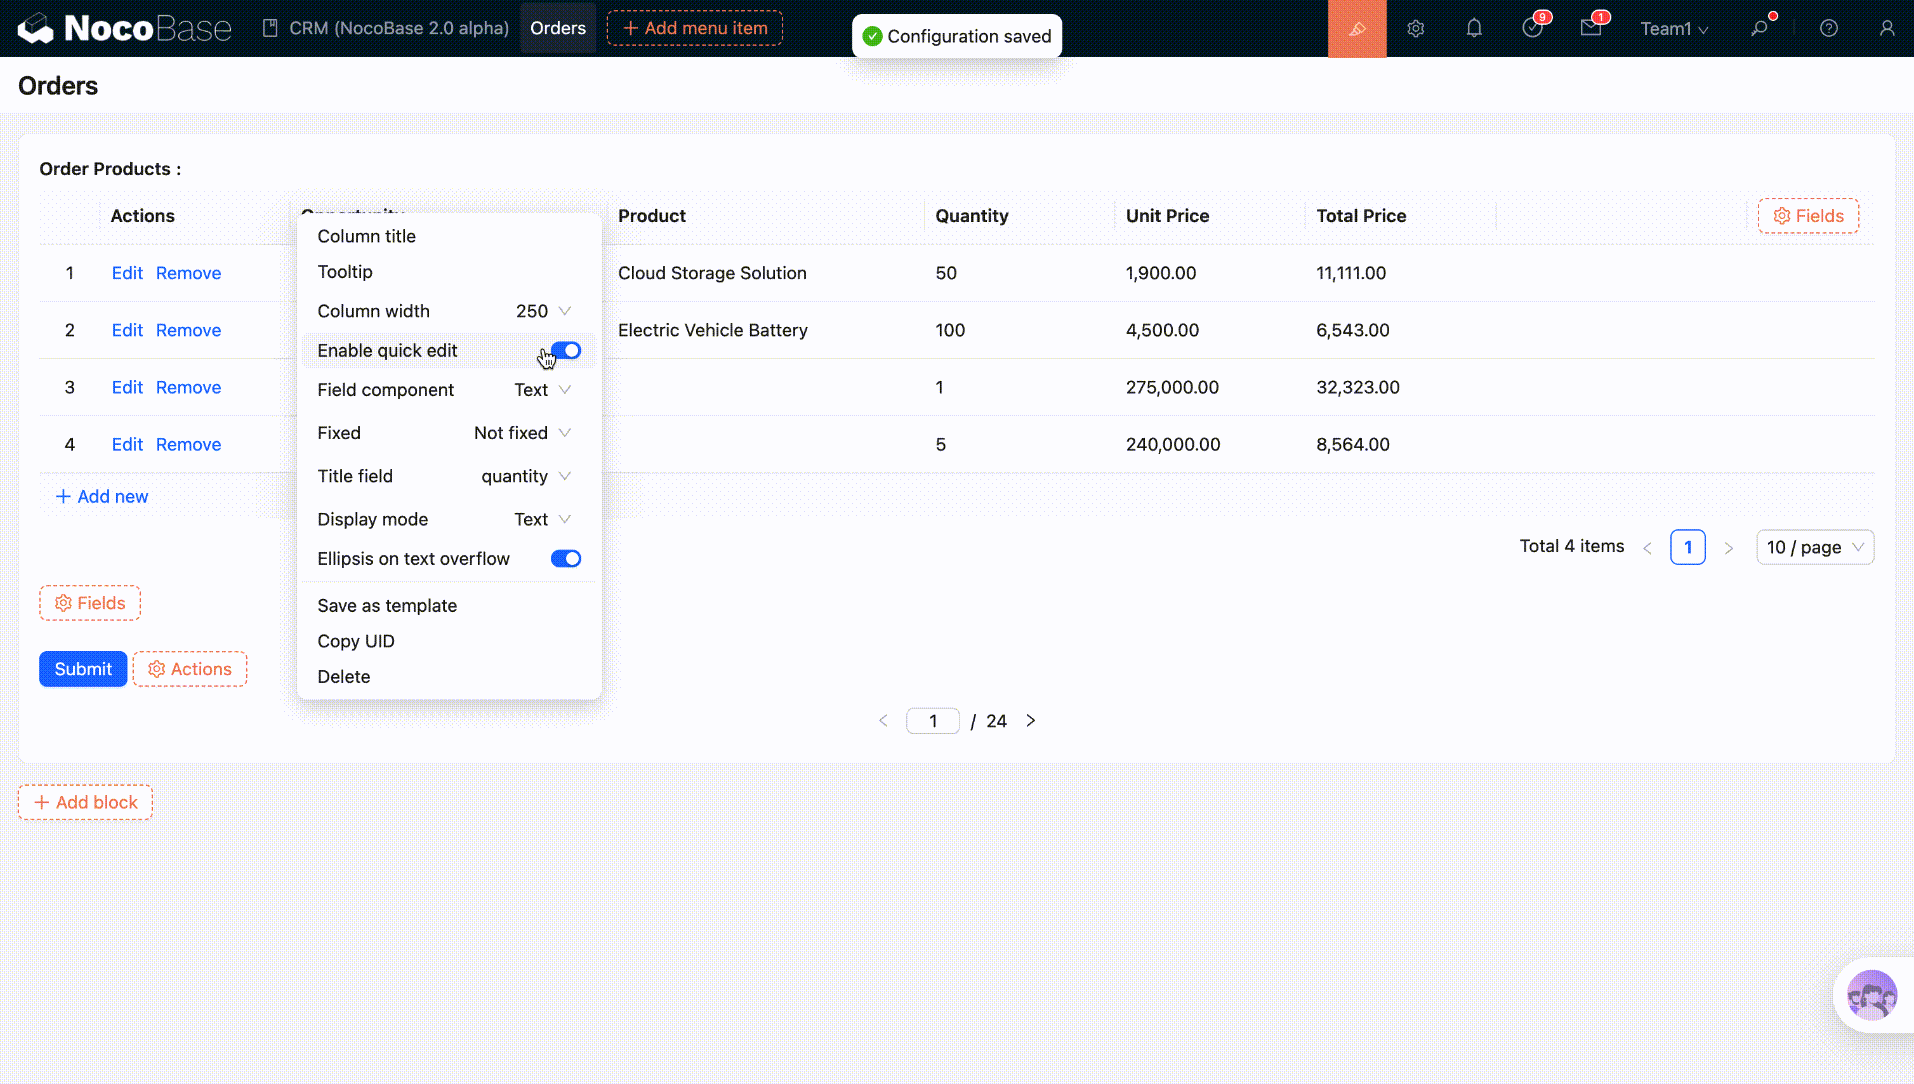Click the record page number input
1914x1084 pixels.
tap(932, 721)
